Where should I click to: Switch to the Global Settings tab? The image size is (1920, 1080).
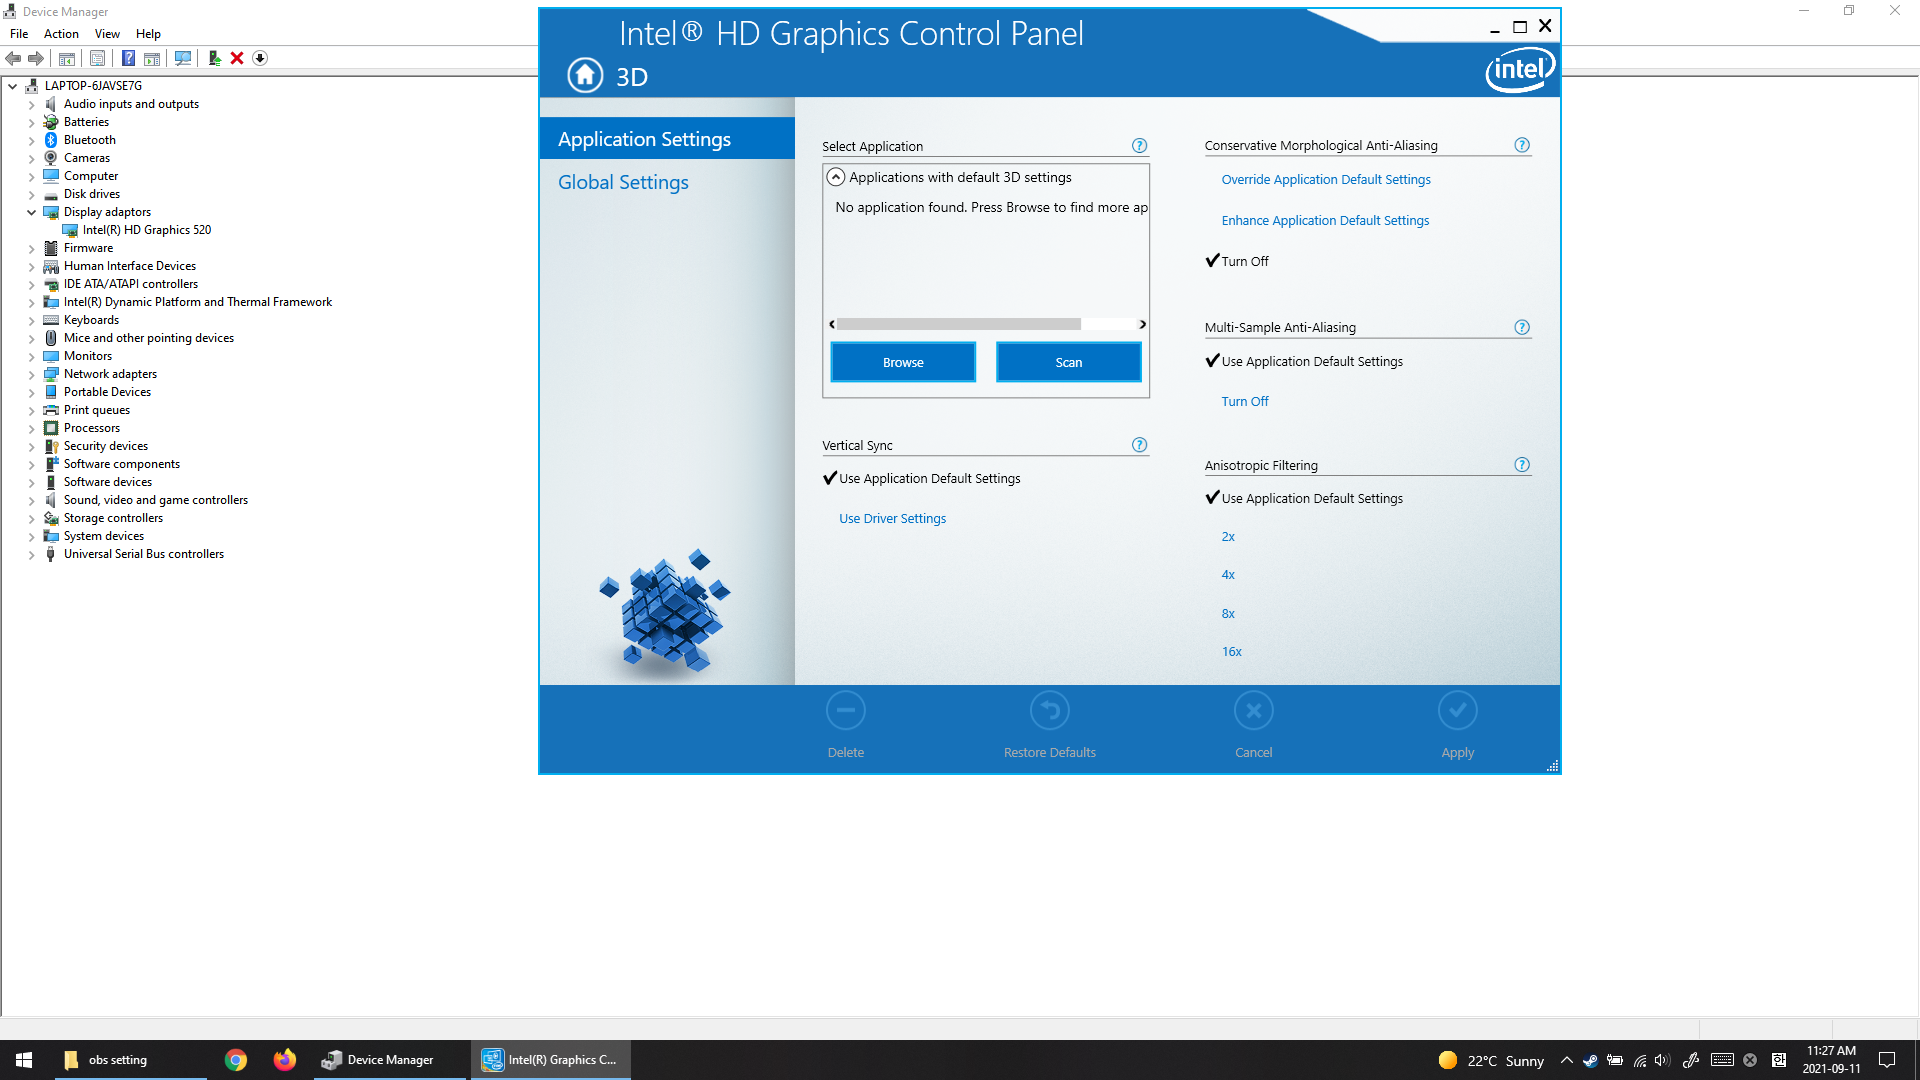(x=623, y=182)
